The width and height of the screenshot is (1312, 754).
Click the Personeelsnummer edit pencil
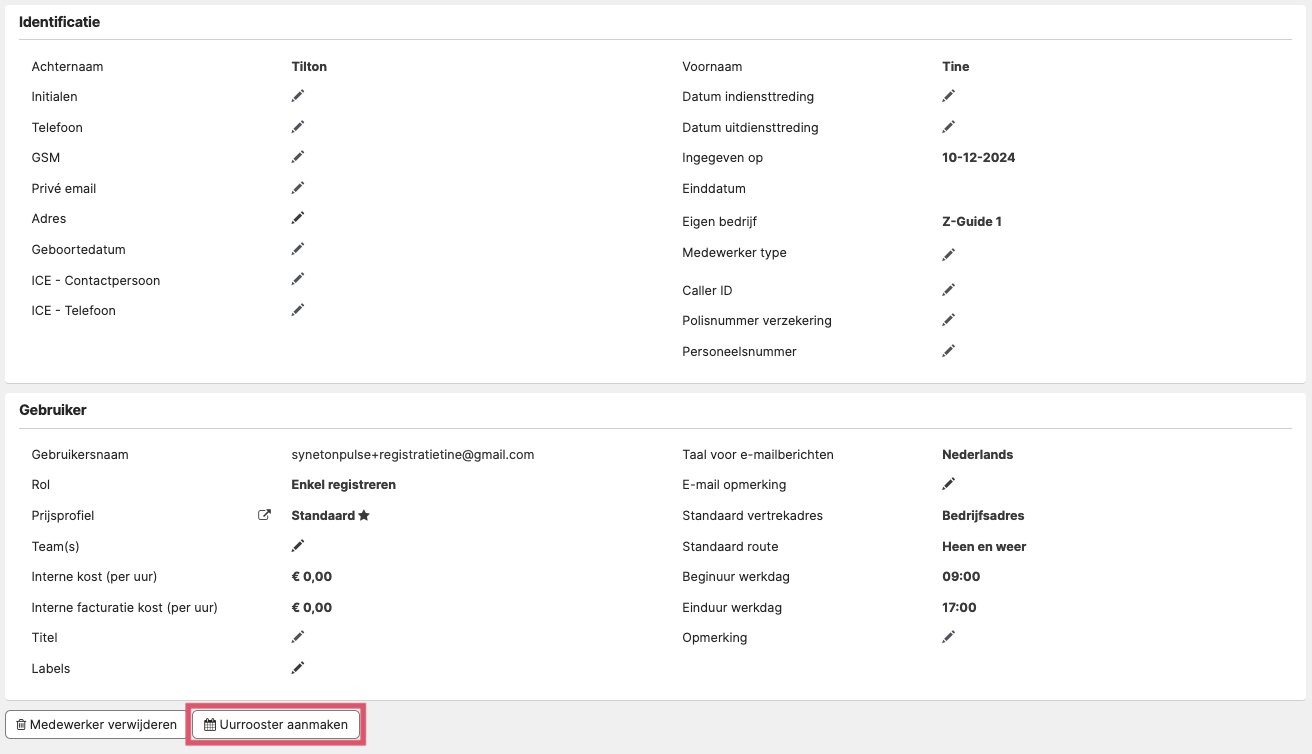click(x=949, y=351)
